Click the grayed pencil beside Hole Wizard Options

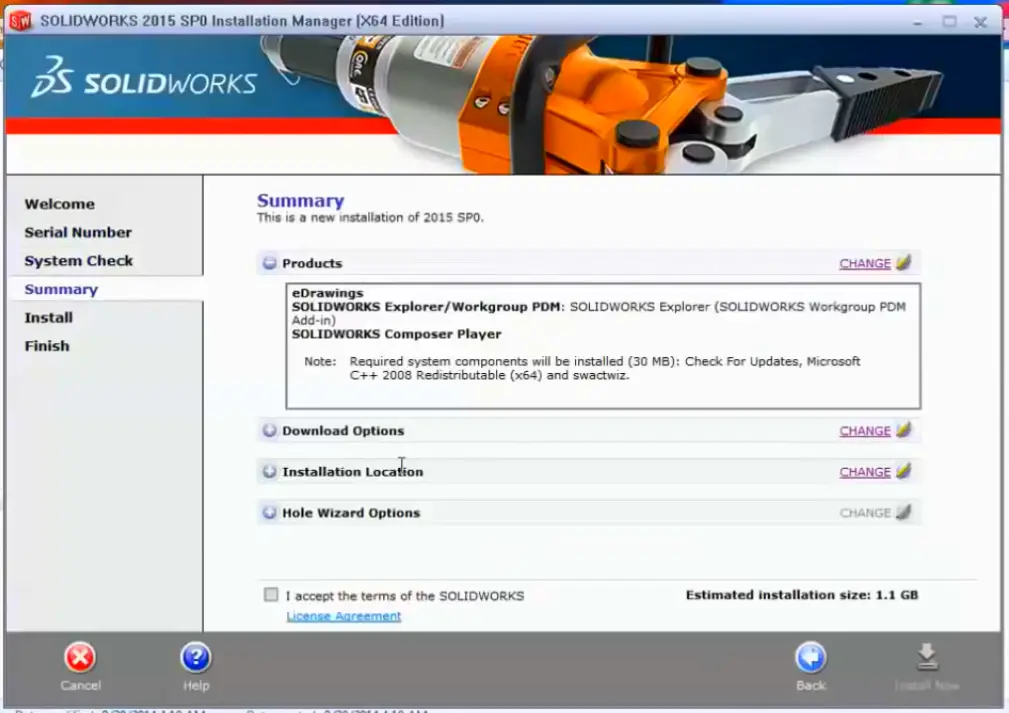click(902, 512)
